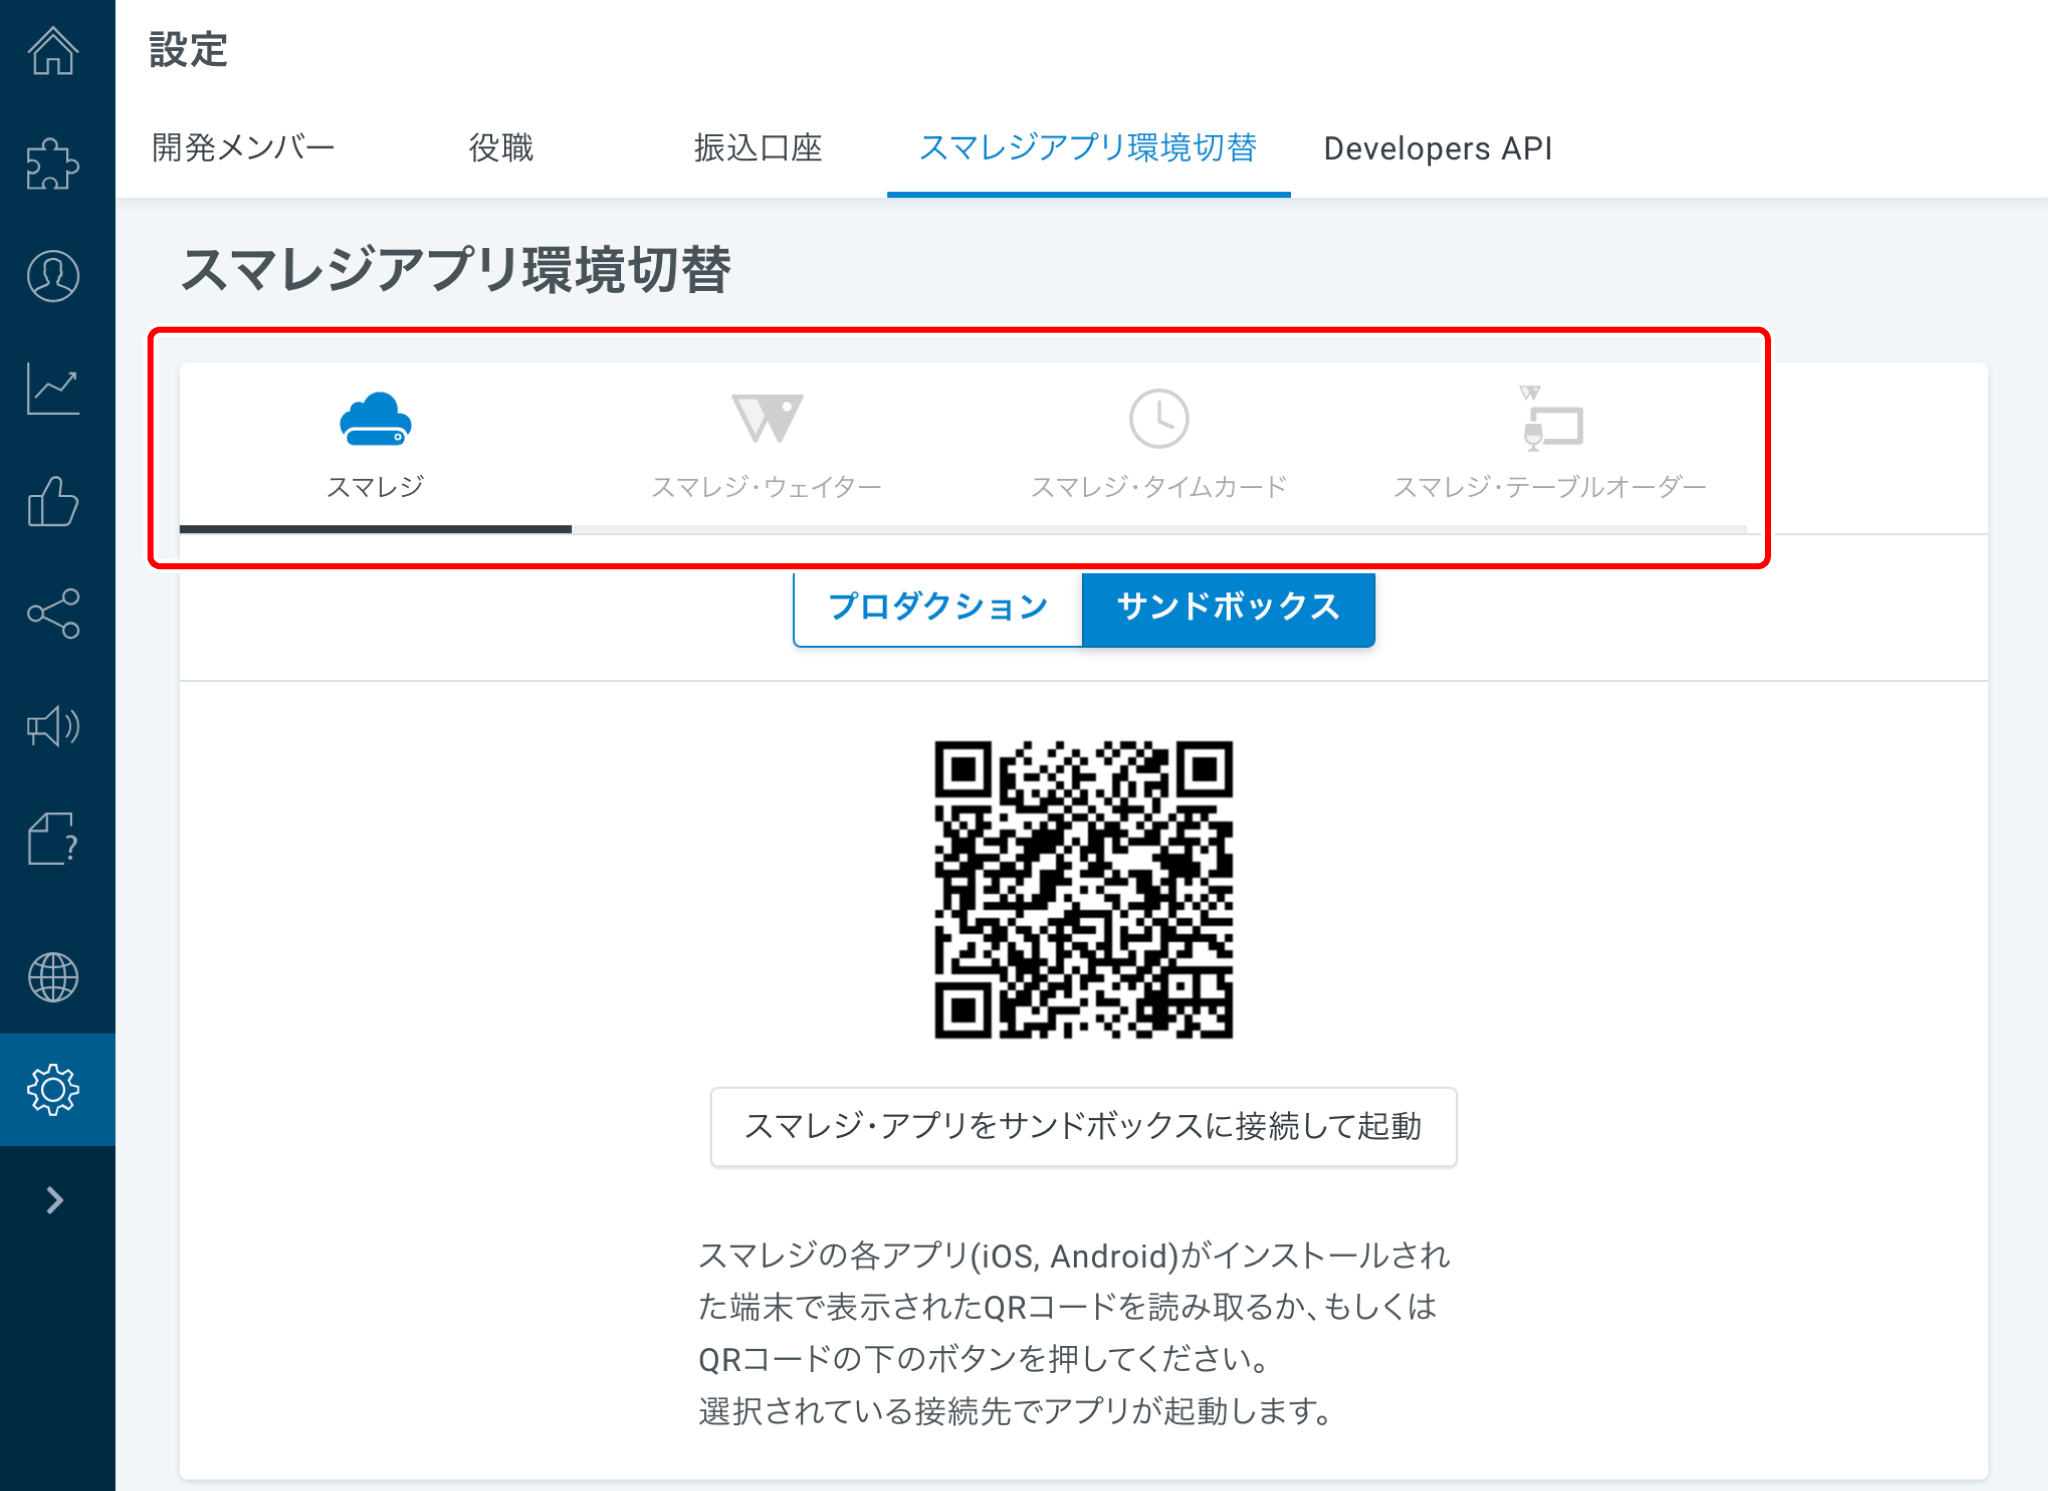Click the 設定 page title

[189, 50]
